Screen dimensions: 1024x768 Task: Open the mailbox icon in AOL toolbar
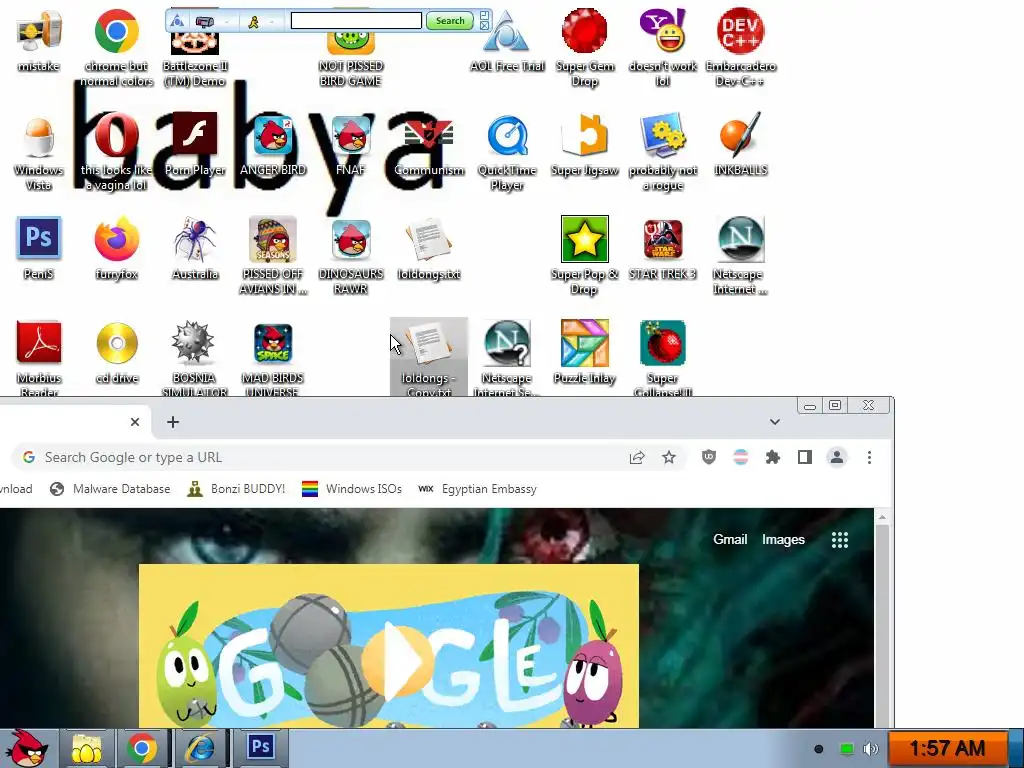click(x=204, y=22)
